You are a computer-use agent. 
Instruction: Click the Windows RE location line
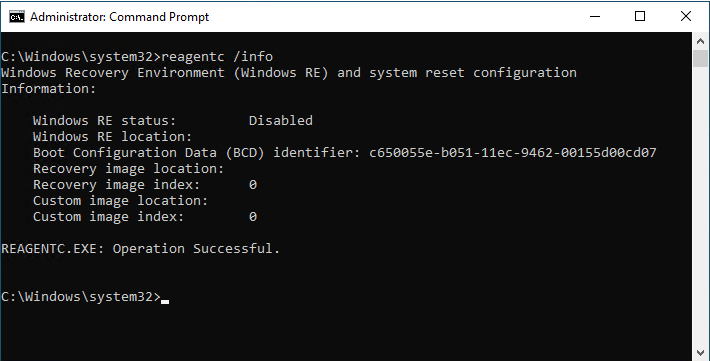112,136
